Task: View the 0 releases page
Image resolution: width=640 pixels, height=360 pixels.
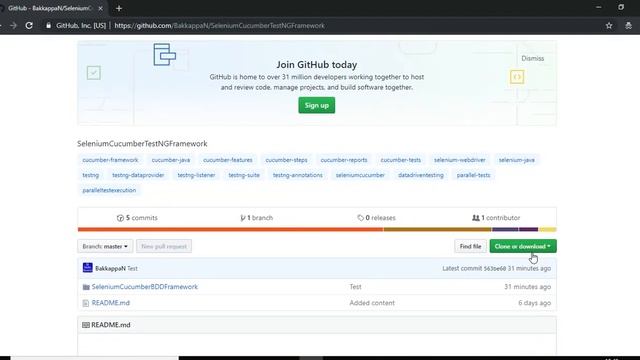Action: (x=376, y=218)
